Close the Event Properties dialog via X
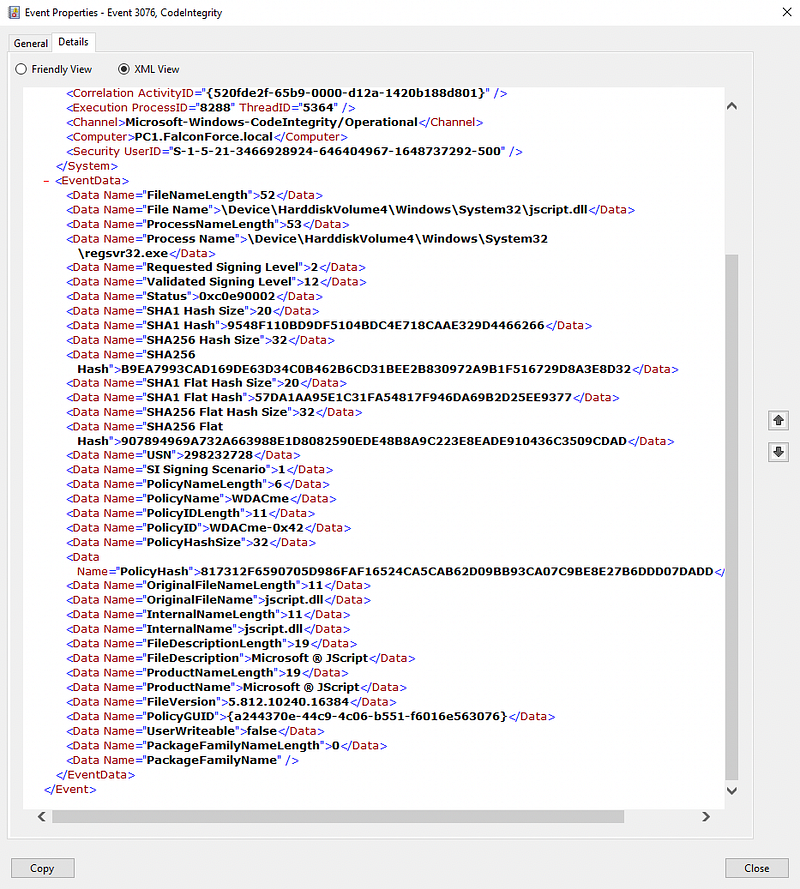Screen dimensions: 800x889 tap(786, 12)
